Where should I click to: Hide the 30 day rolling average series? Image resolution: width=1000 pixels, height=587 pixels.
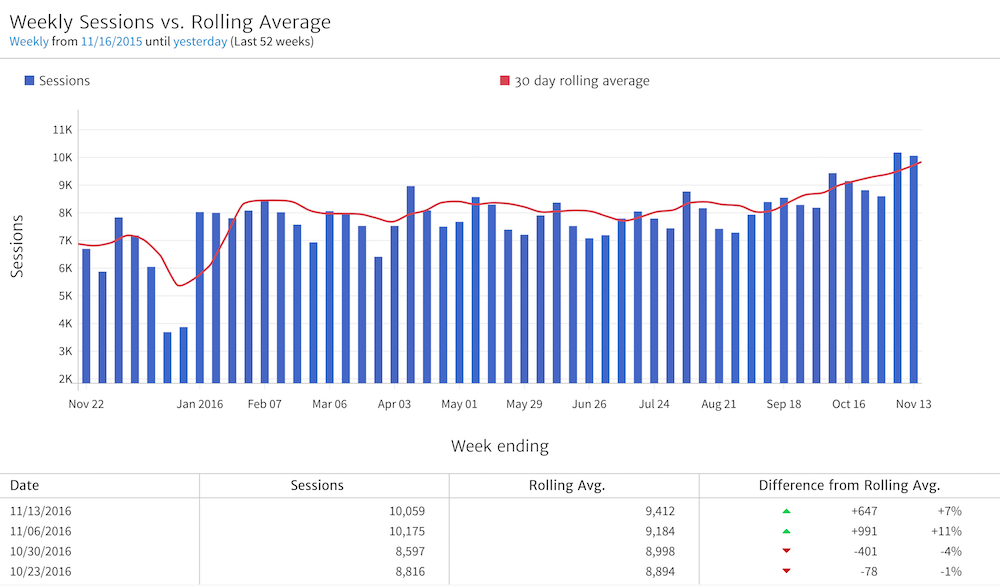(582, 81)
